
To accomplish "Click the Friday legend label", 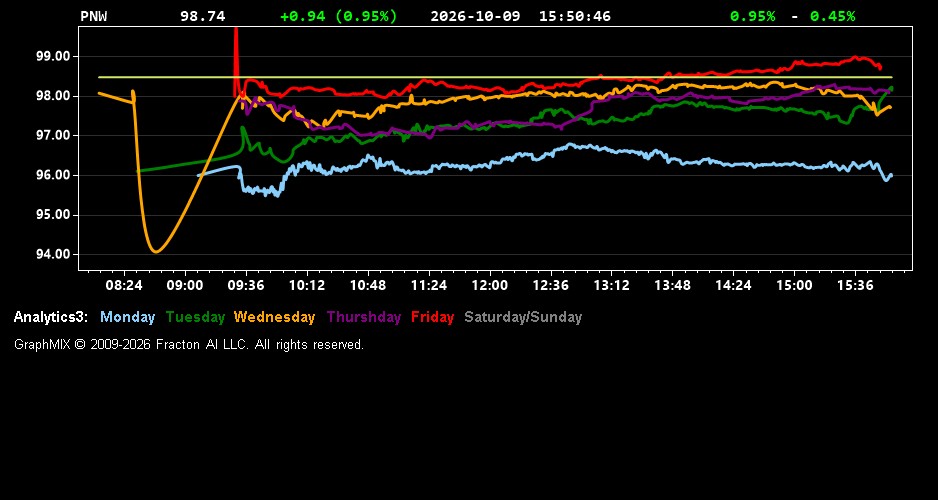I will 433,317.
